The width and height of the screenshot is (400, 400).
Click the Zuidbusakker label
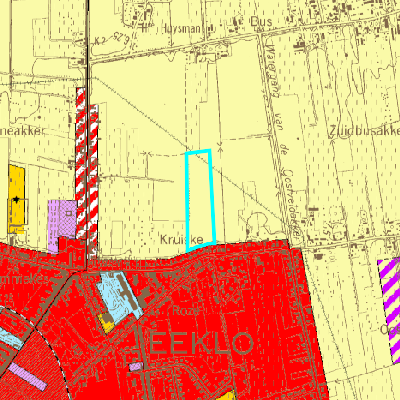(365, 132)
